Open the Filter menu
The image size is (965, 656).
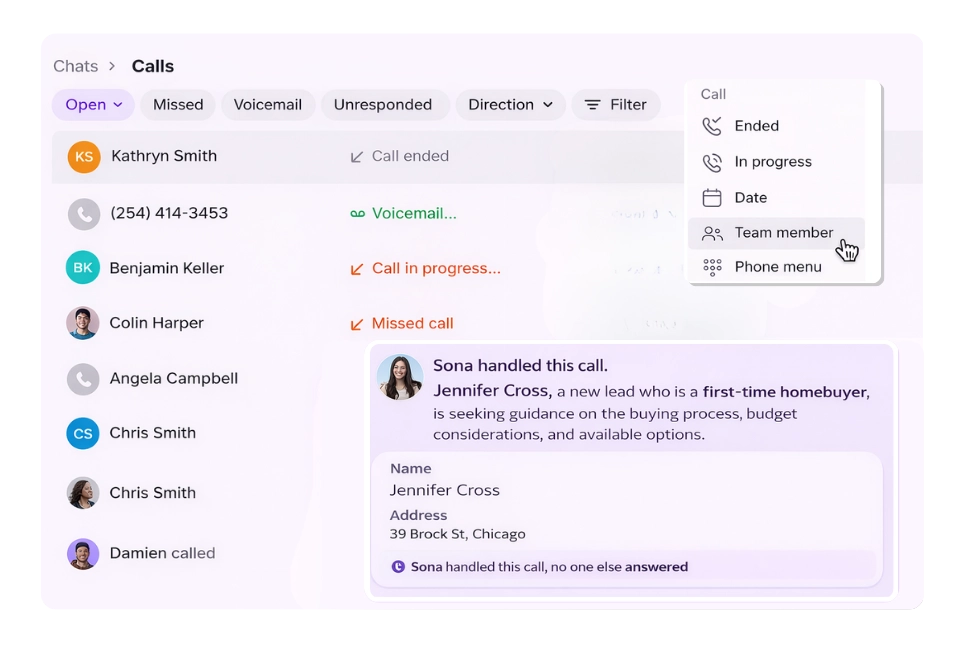(x=615, y=105)
